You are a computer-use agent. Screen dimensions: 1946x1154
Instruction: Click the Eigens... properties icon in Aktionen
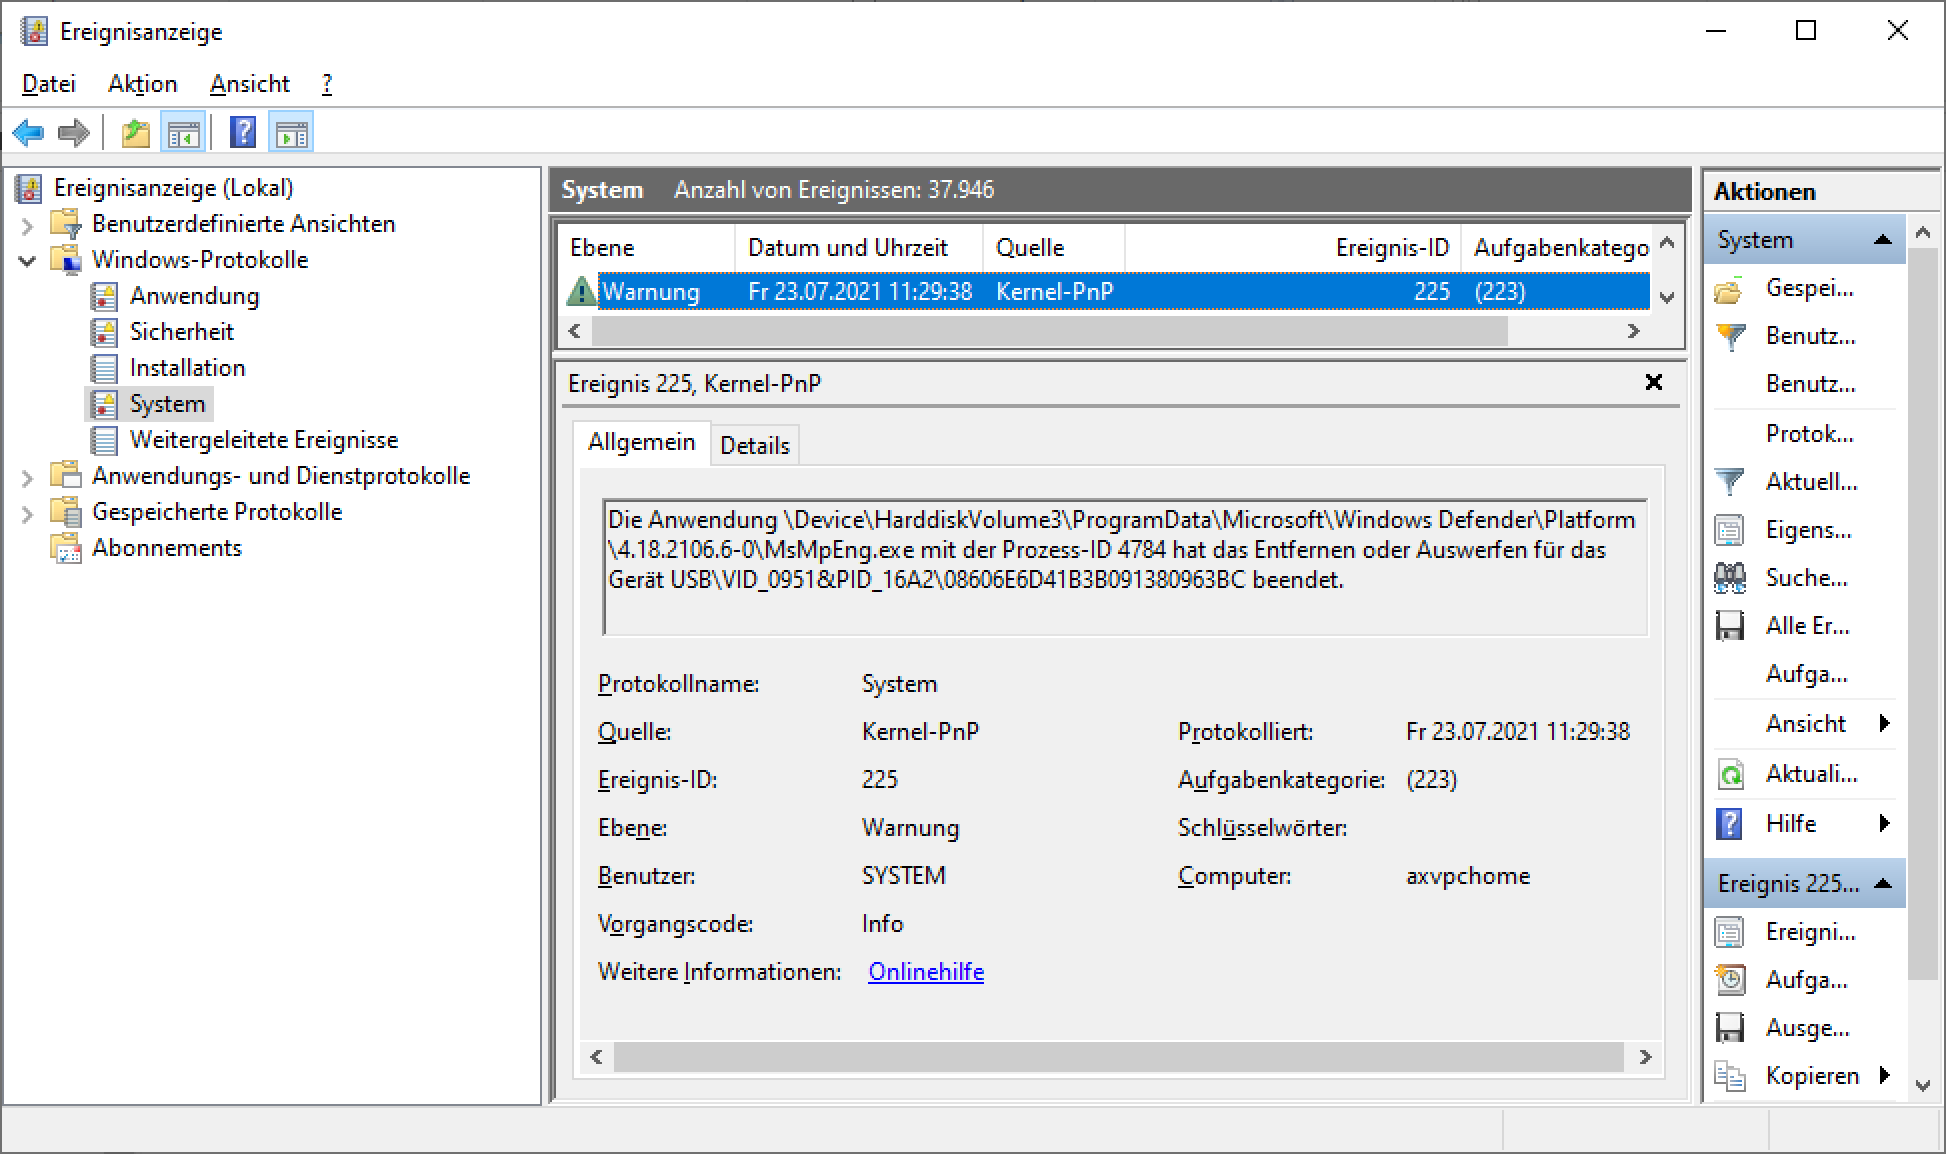click(1729, 530)
